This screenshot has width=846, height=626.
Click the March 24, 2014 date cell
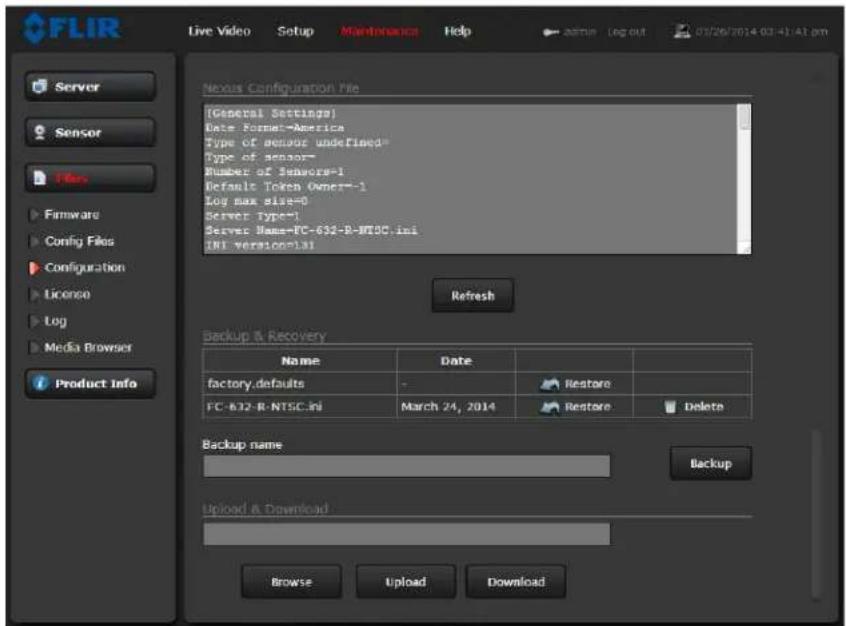[448, 407]
